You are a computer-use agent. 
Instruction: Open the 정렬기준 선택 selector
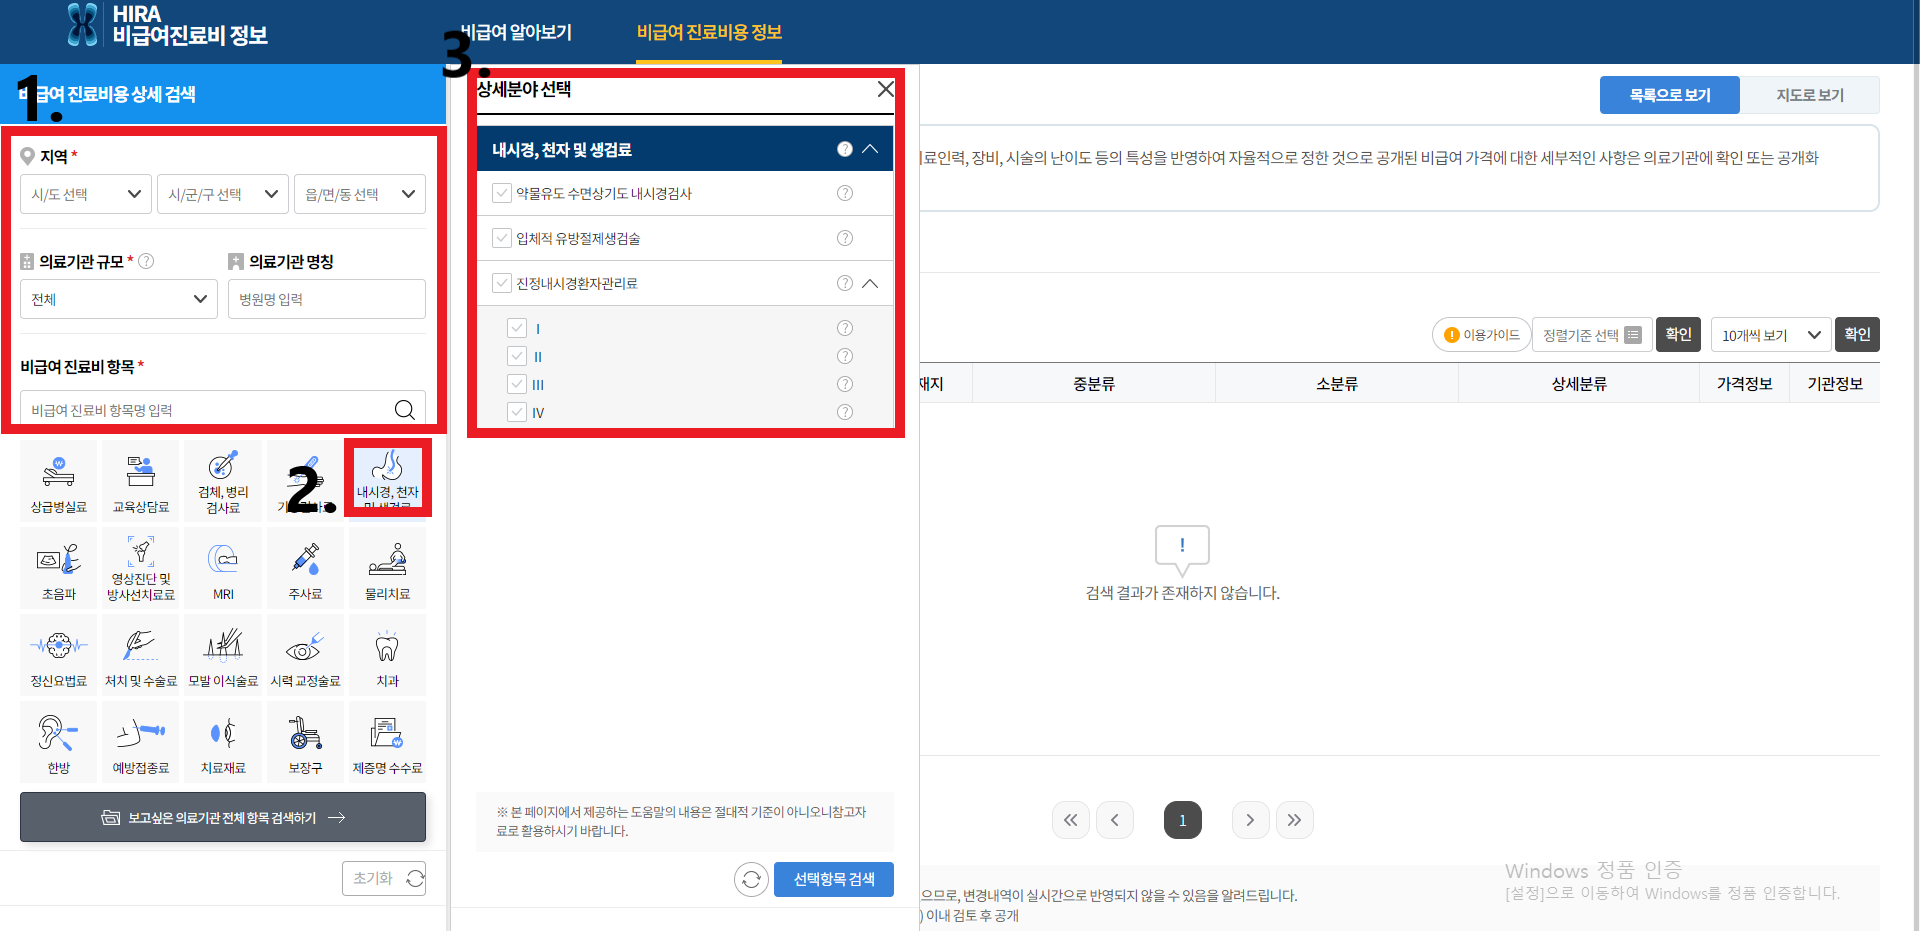click(1592, 335)
